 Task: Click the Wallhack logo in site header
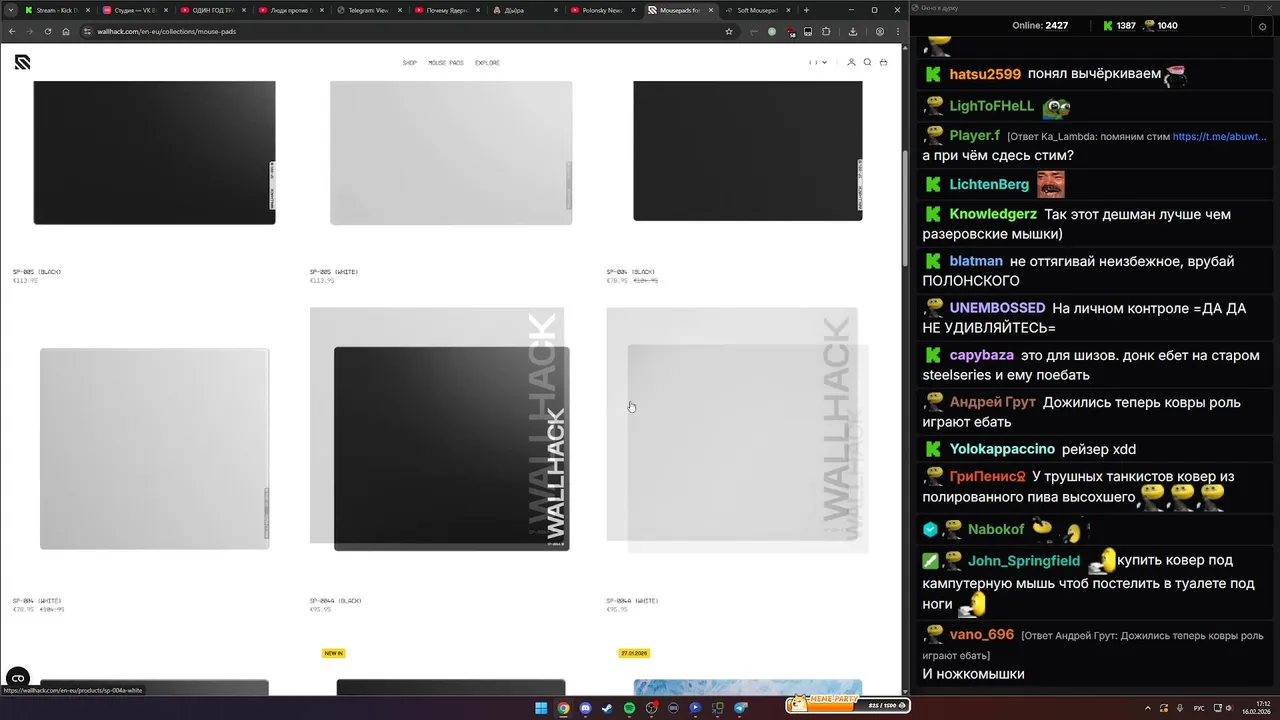pyautogui.click(x=22, y=62)
